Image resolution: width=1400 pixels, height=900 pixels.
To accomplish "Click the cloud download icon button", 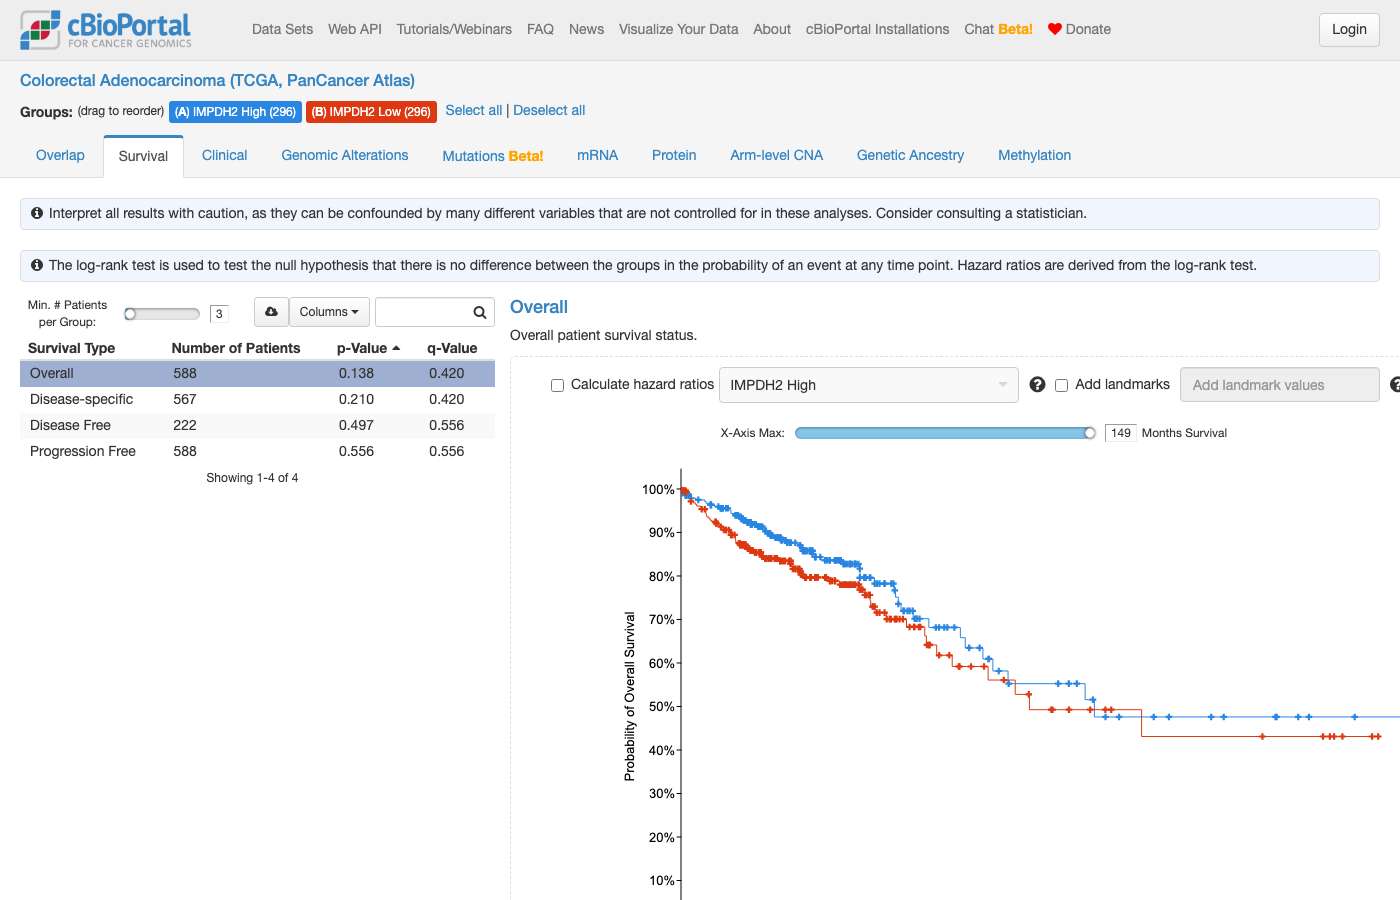I will click(271, 312).
